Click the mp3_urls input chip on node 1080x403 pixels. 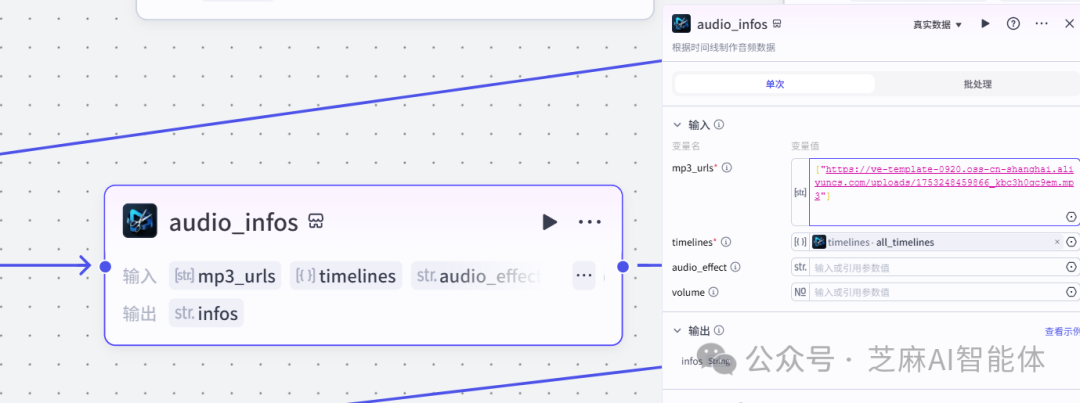click(x=225, y=276)
